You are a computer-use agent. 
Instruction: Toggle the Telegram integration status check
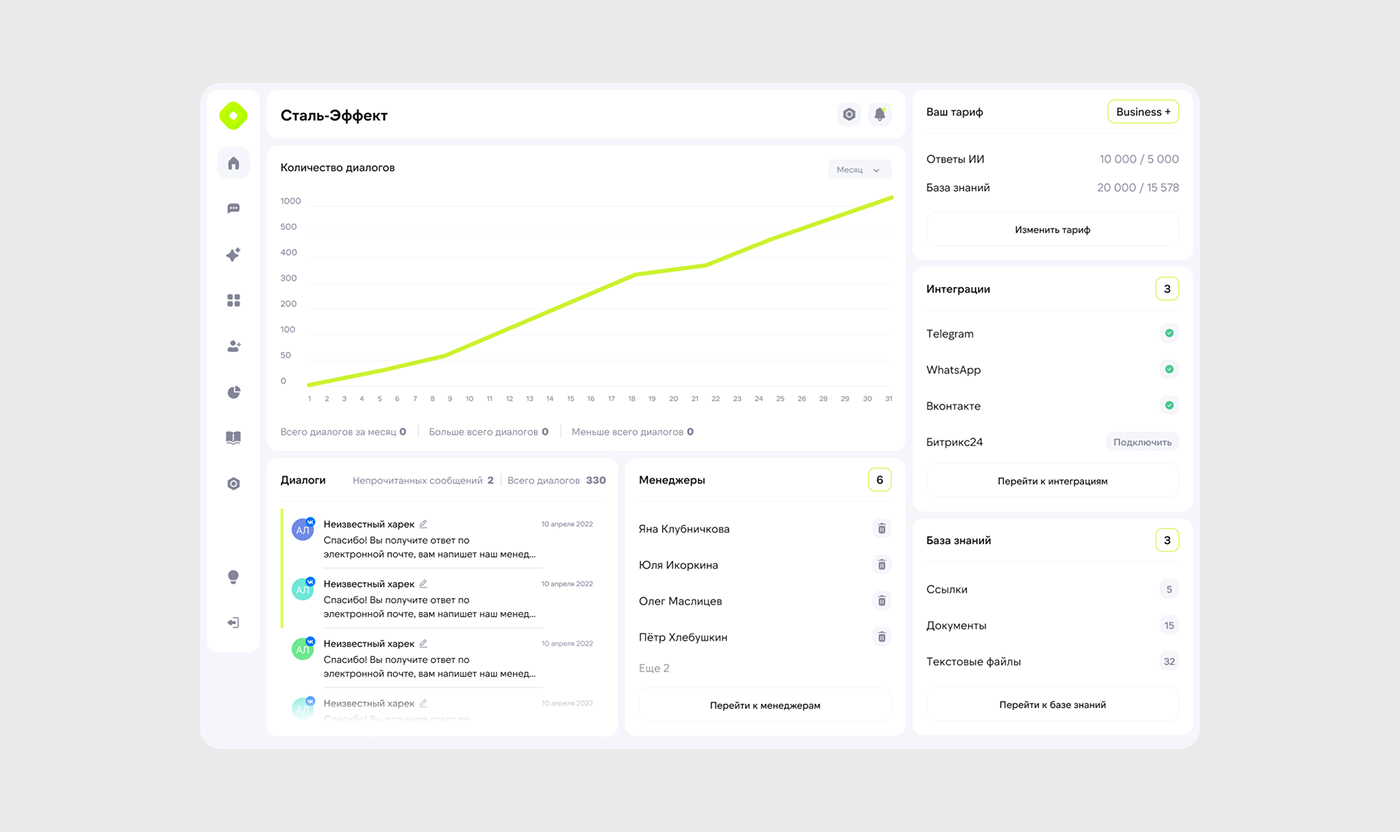[x=1168, y=333]
